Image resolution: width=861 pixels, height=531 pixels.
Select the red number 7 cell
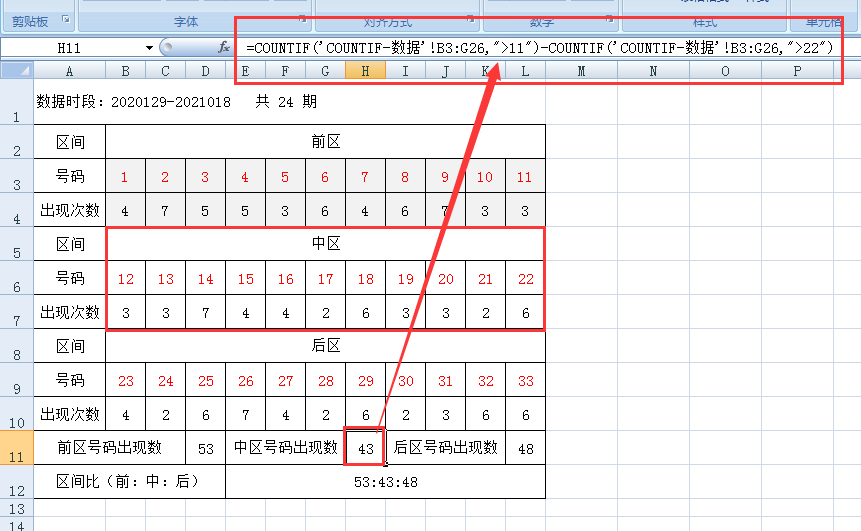(365, 176)
